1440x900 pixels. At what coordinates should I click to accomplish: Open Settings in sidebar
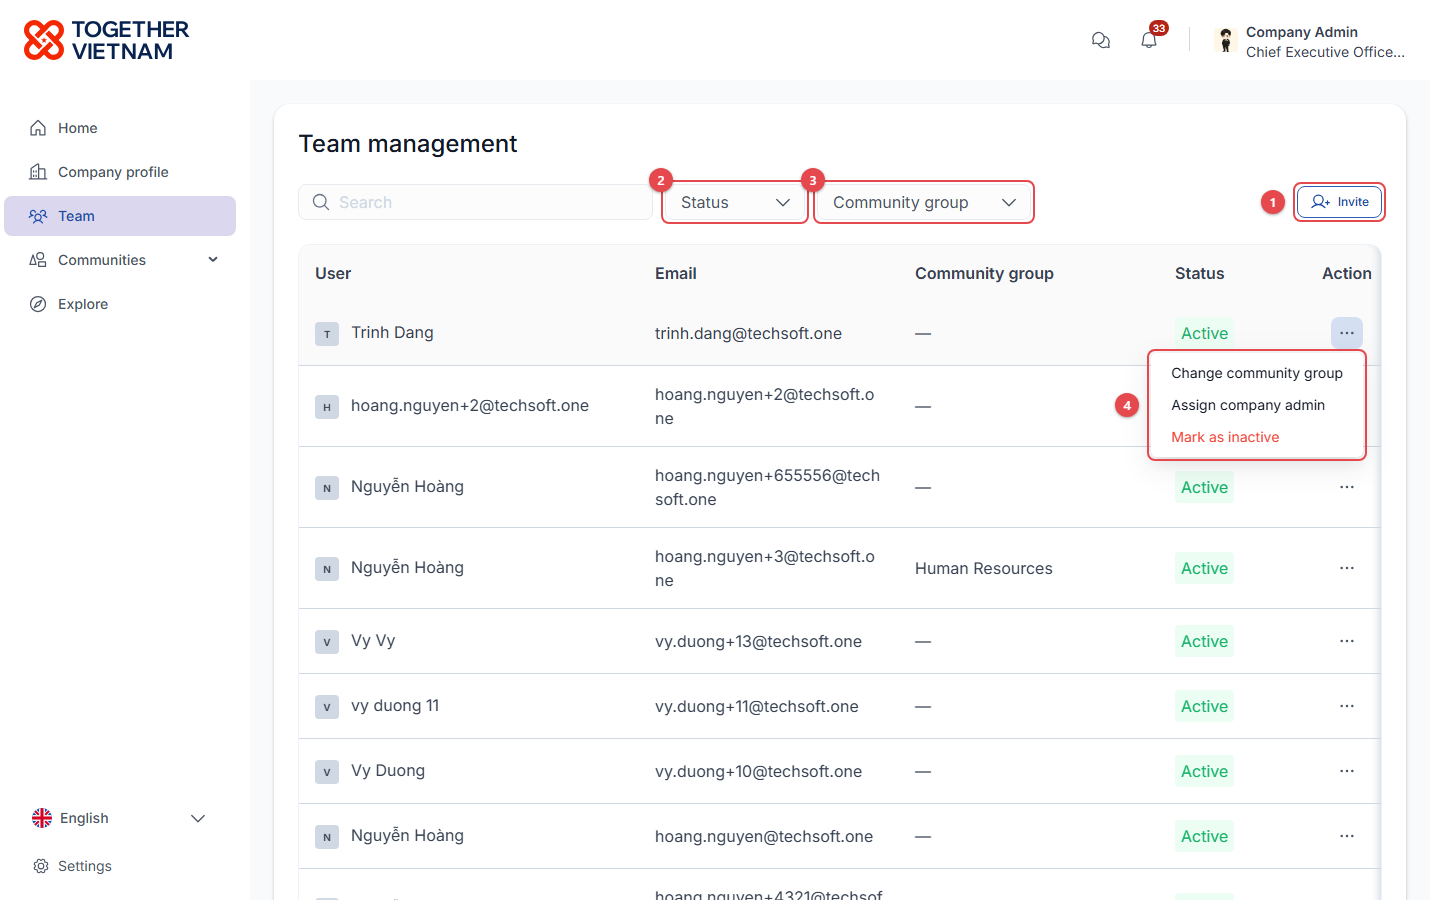[120, 866]
